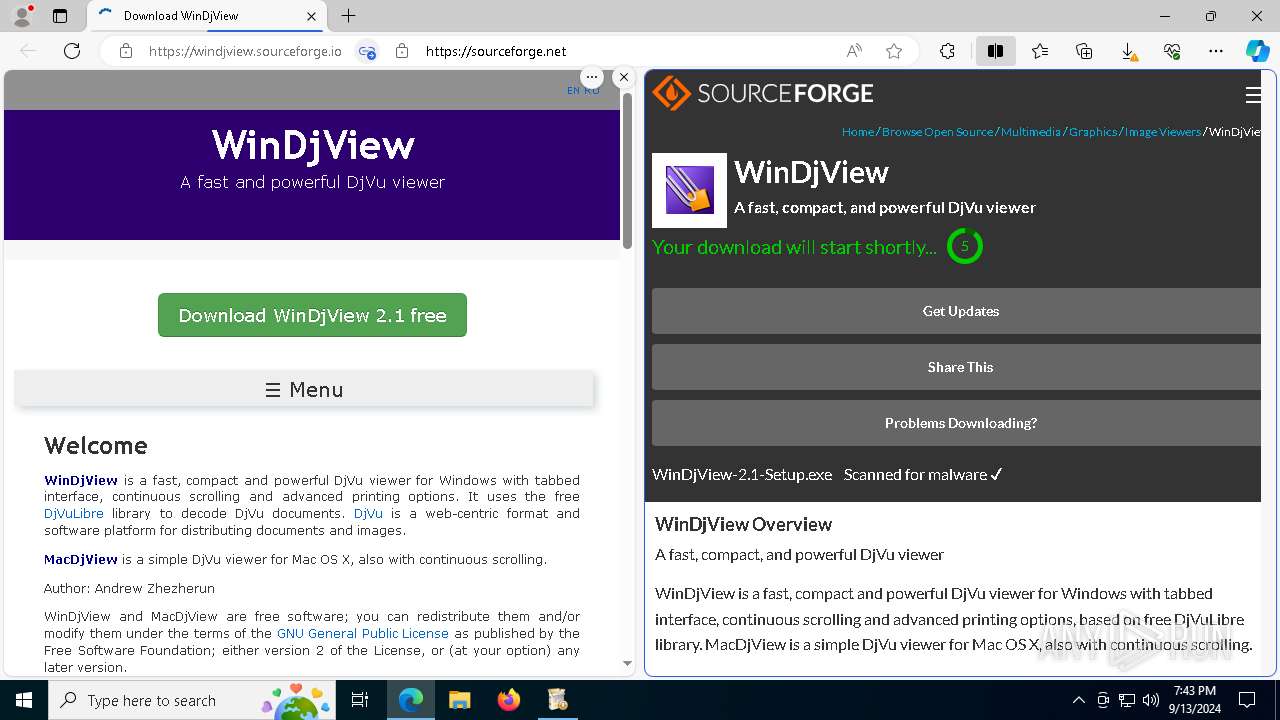Open Firefox from the taskbar
This screenshot has width=1280, height=720.
point(508,700)
